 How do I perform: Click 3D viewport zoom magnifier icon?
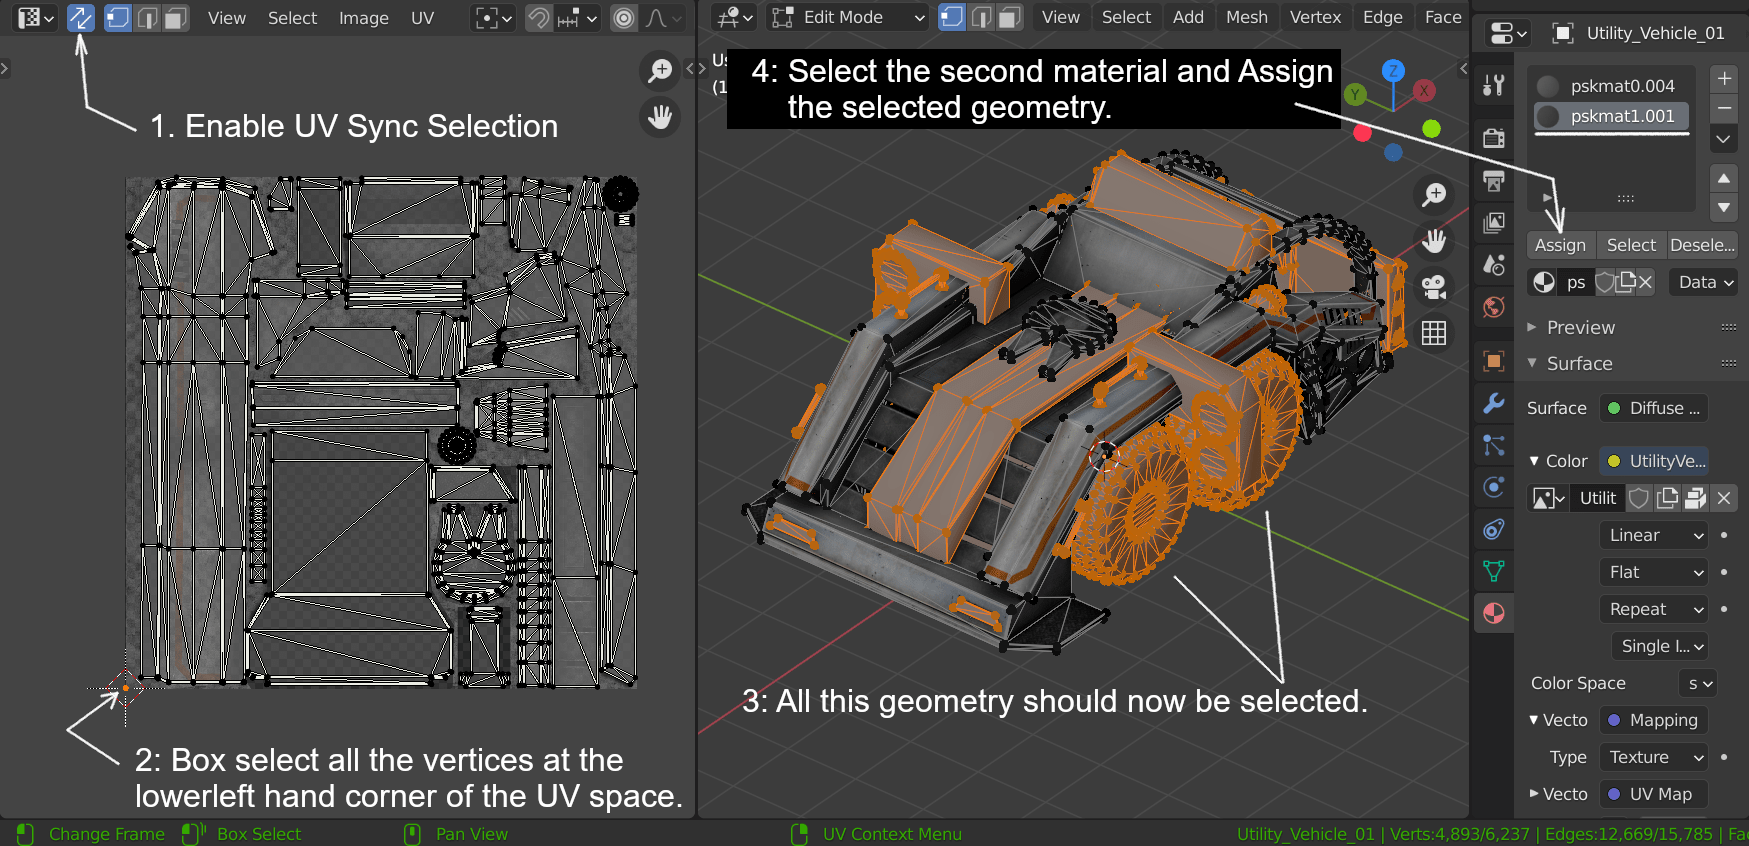(x=1434, y=195)
